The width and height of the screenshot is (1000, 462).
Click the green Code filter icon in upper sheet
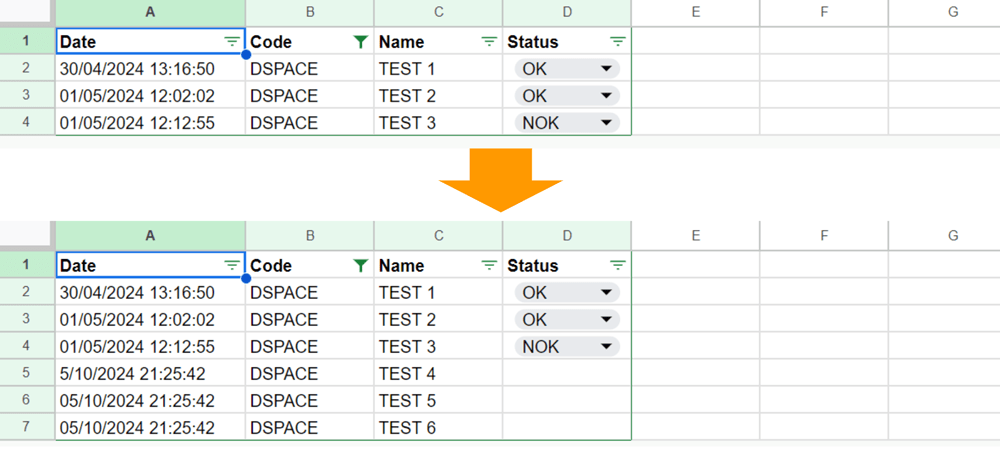(360, 42)
